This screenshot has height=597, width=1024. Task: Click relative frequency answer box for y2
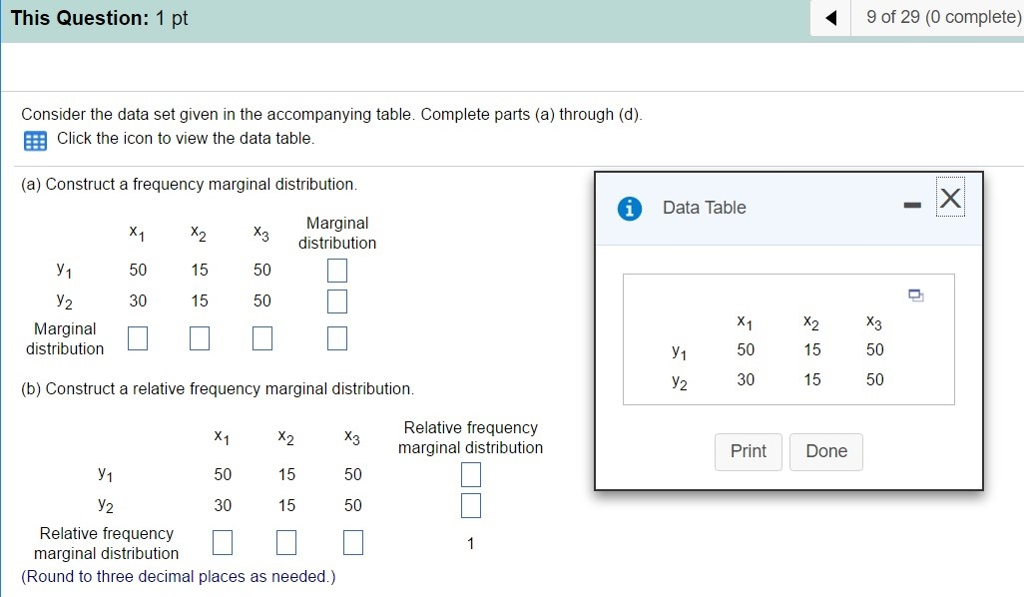470,505
